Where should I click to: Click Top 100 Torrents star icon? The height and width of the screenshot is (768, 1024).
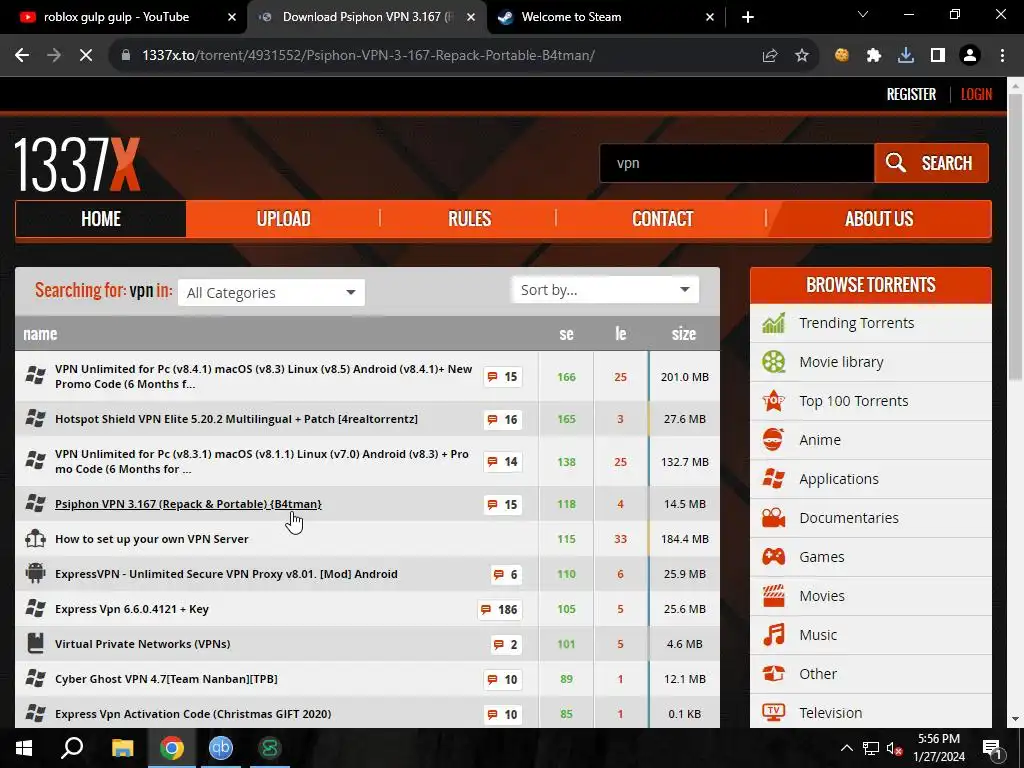click(x=774, y=400)
